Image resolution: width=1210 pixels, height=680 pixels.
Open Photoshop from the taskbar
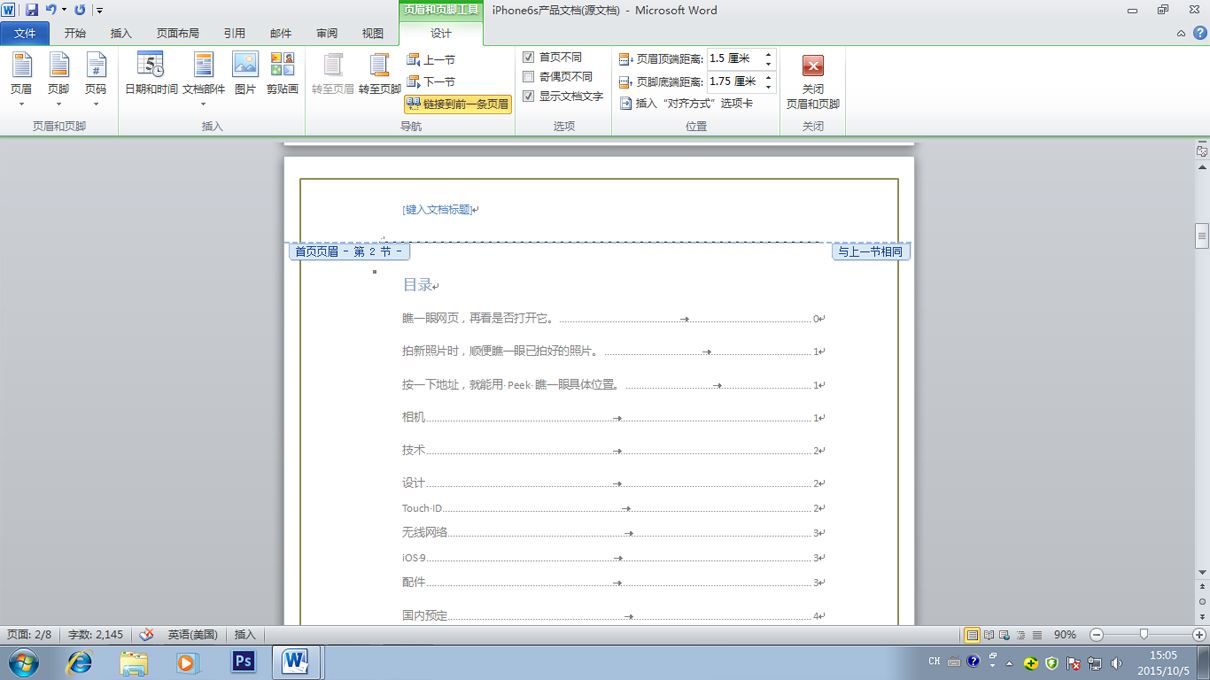243,662
